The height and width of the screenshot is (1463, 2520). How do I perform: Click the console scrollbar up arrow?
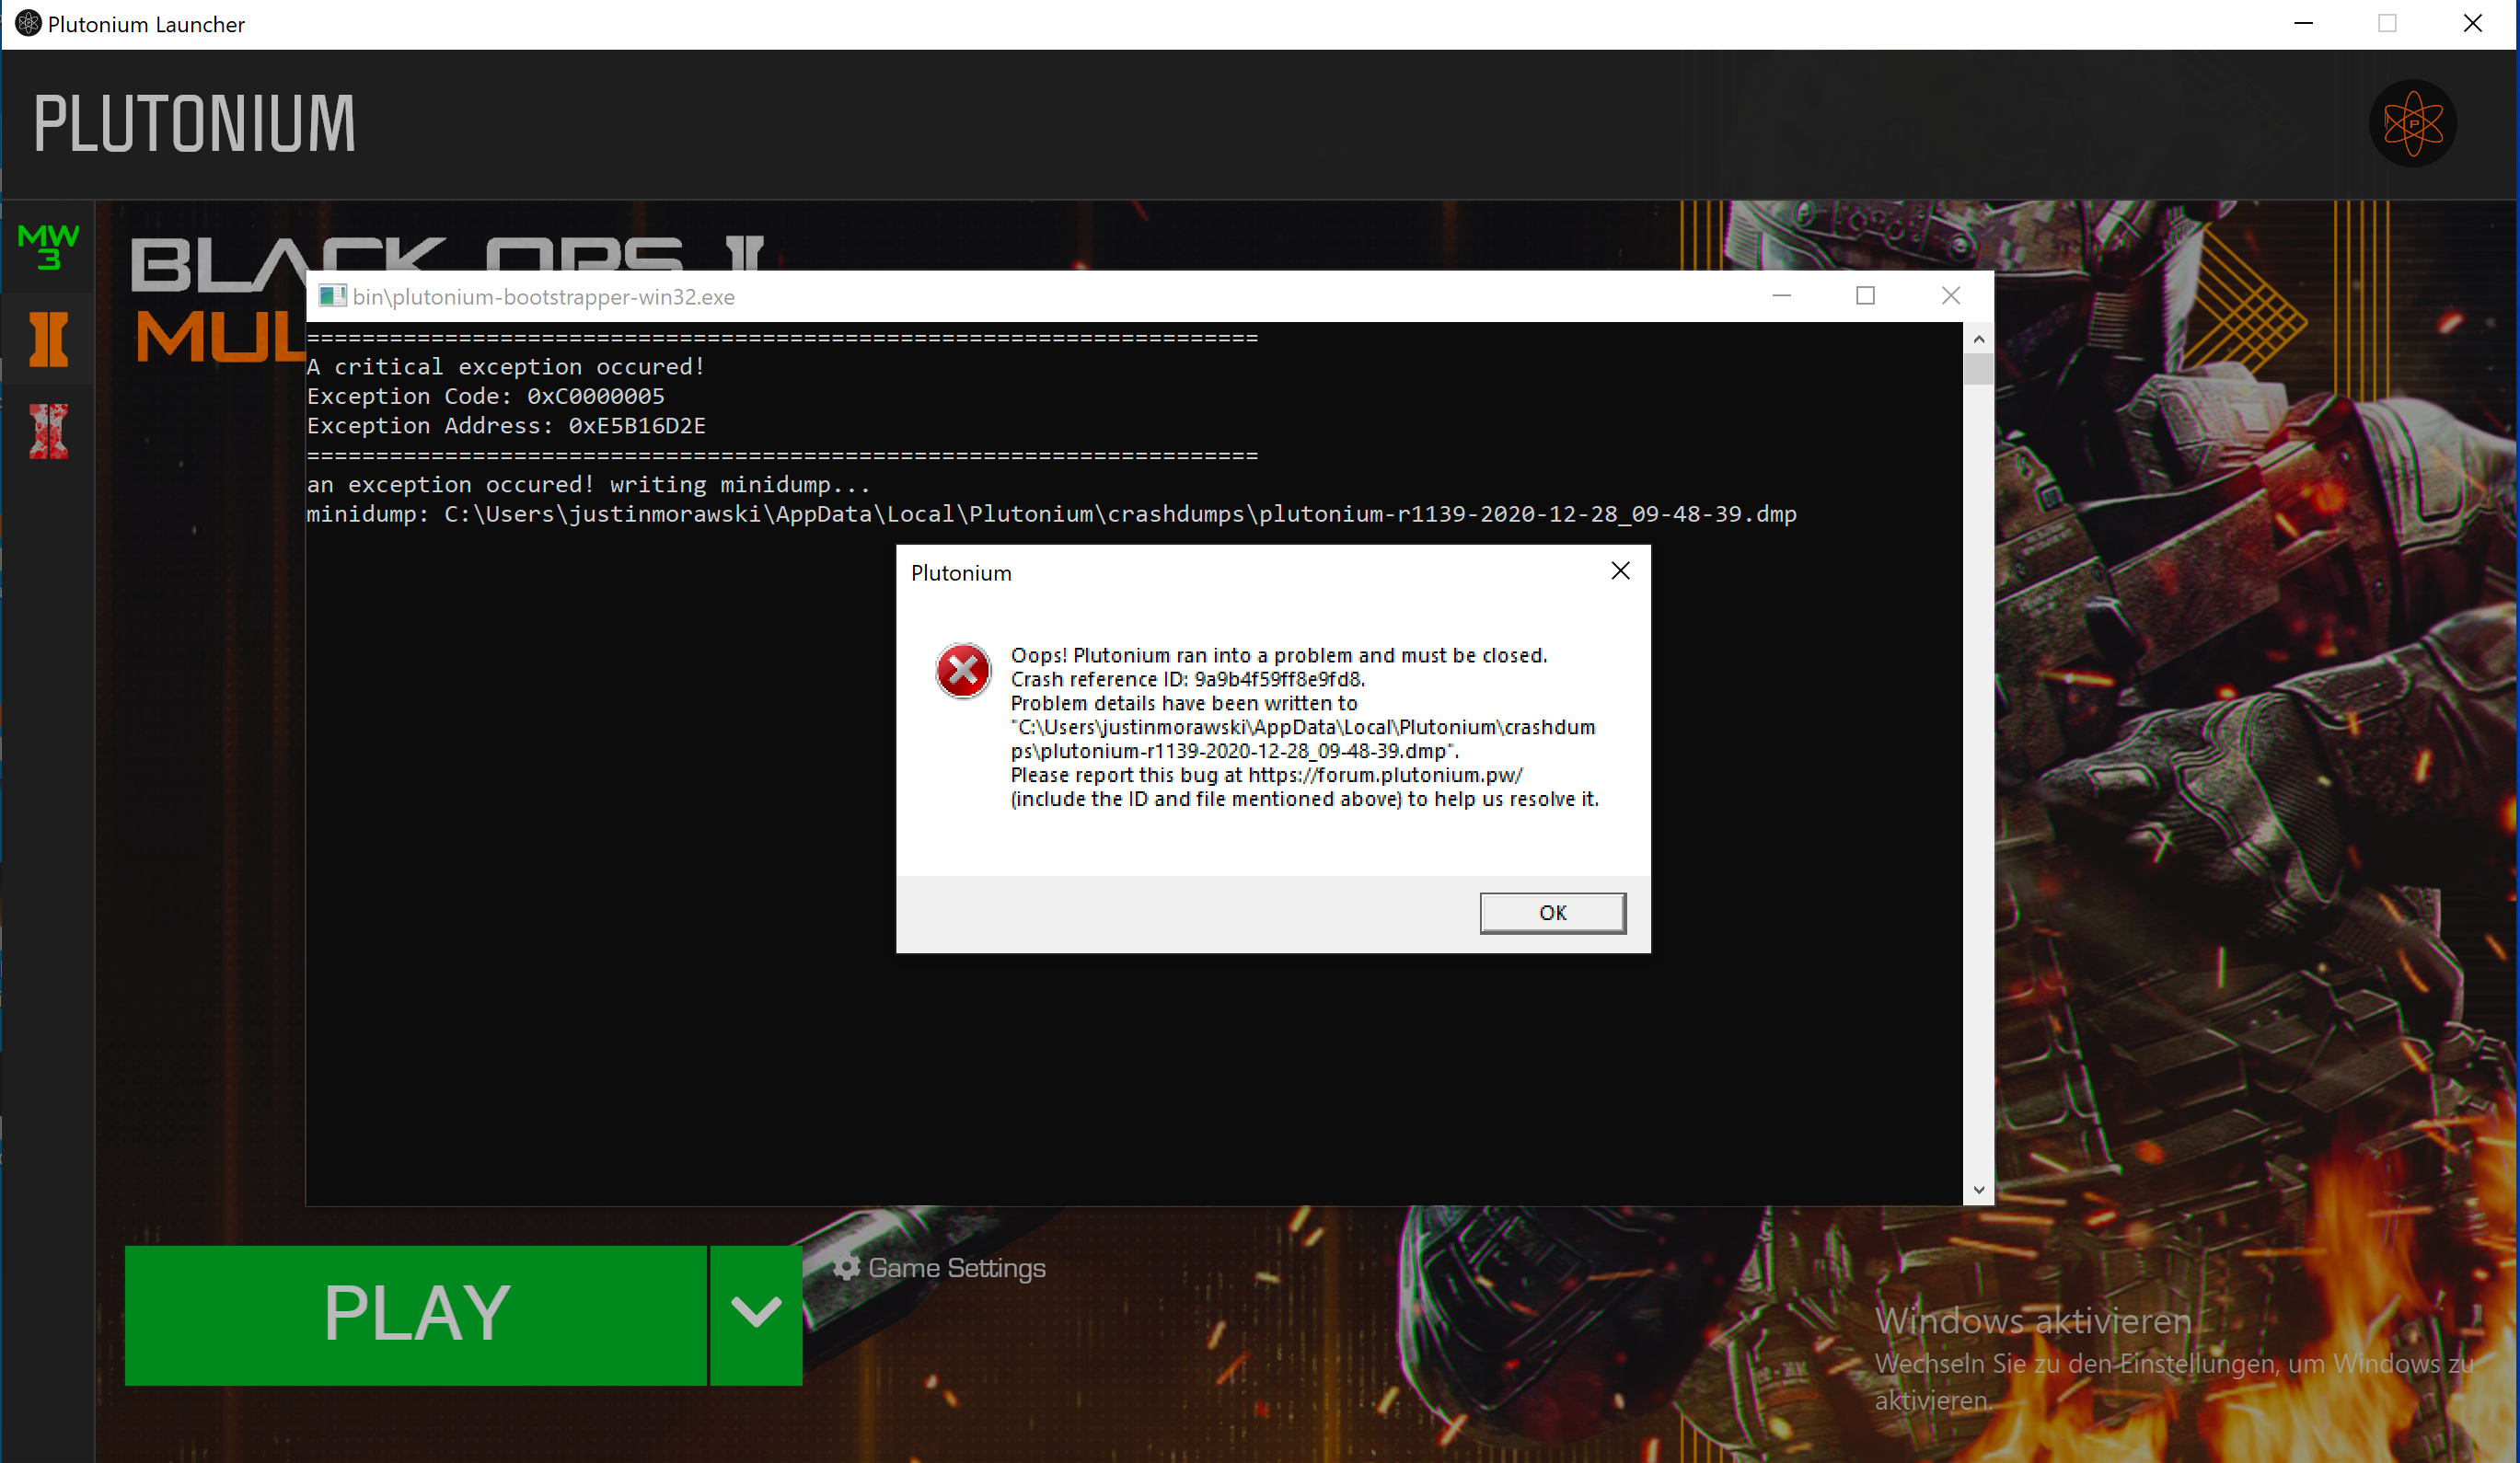click(1978, 340)
